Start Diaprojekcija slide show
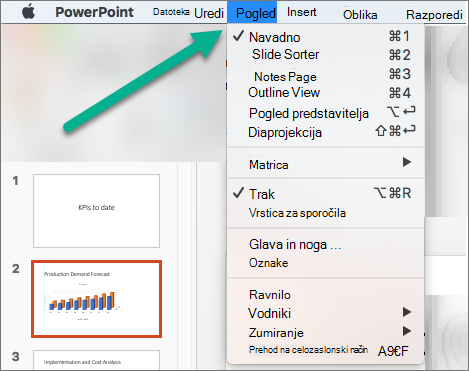The width and height of the screenshot is (469, 371). point(325,132)
